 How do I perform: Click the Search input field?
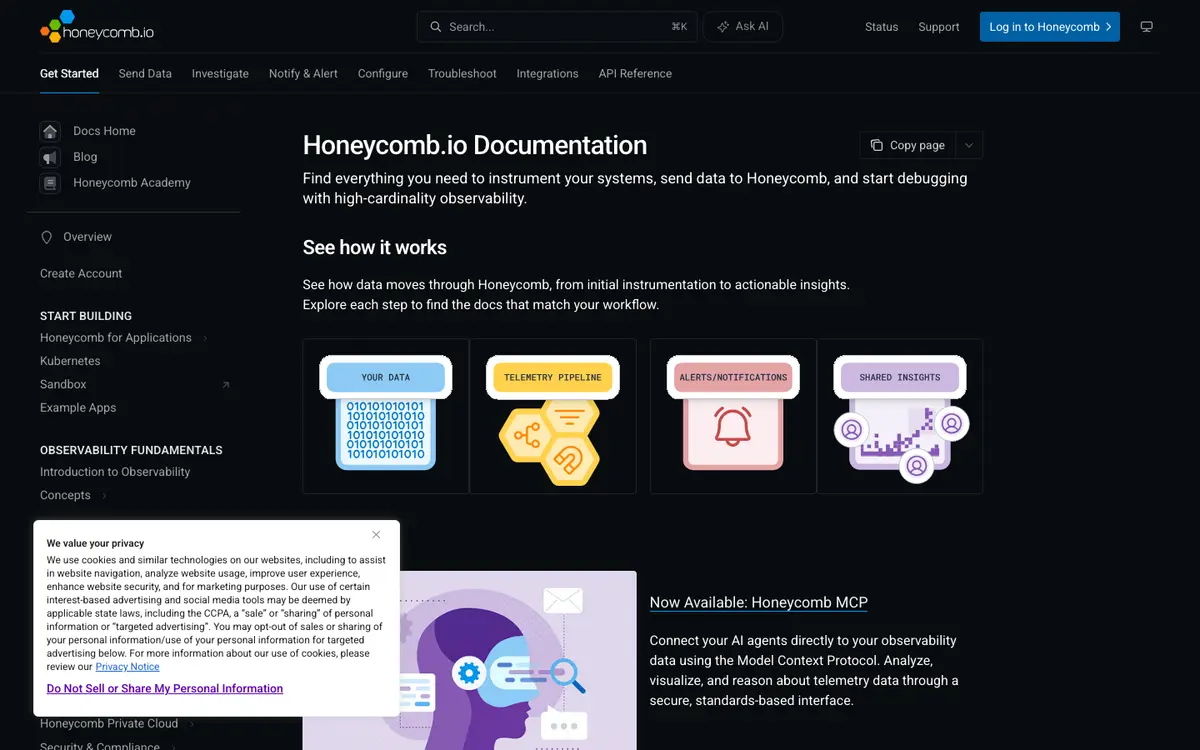558,27
